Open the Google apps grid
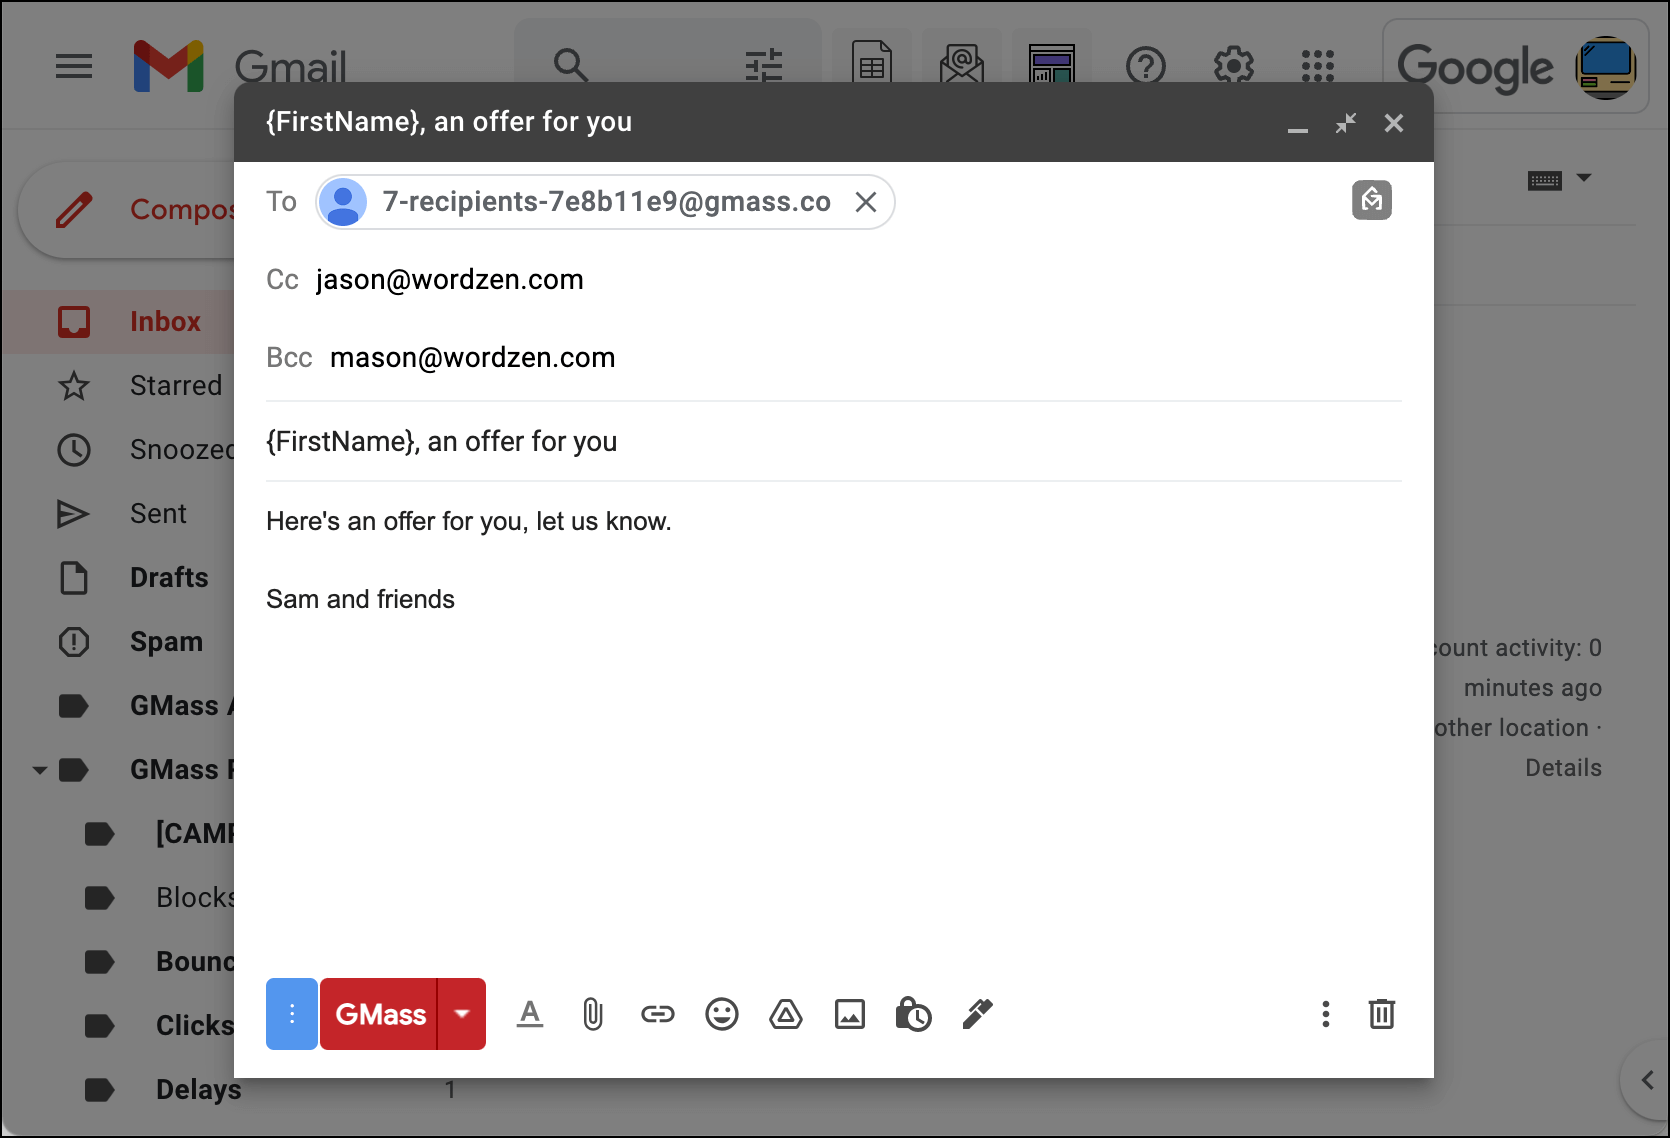 [x=1318, y=66]
